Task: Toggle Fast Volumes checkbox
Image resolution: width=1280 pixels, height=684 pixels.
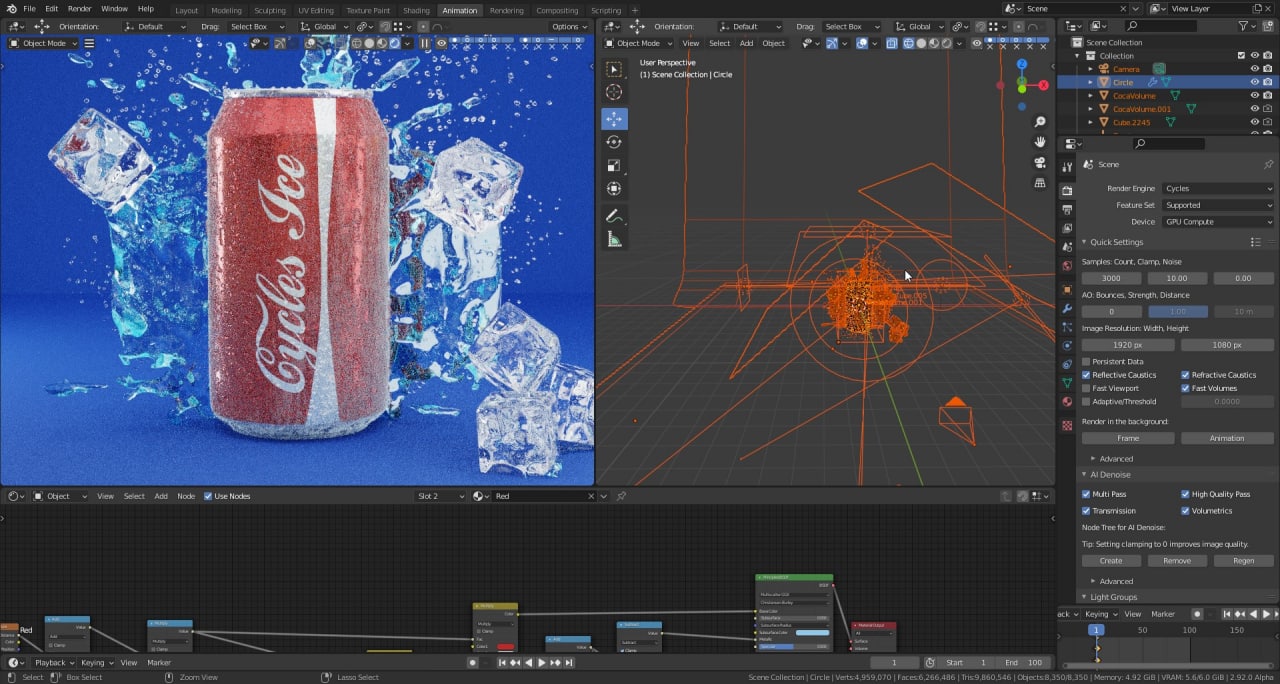Action: [1186, 388]
